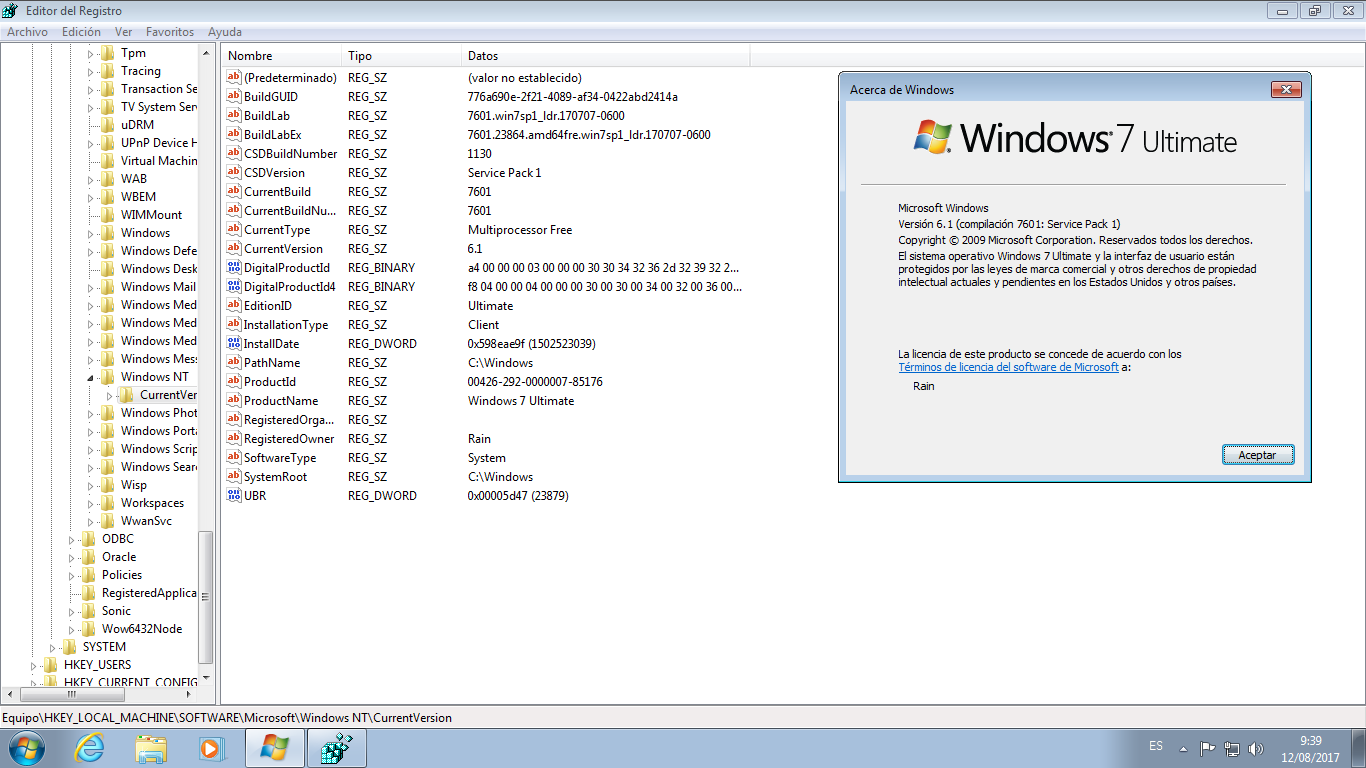Image resolution: width=1366 pixels, height=768 pixels.
Task: Select the ProductId value name
Action: [x=270, y=382]
